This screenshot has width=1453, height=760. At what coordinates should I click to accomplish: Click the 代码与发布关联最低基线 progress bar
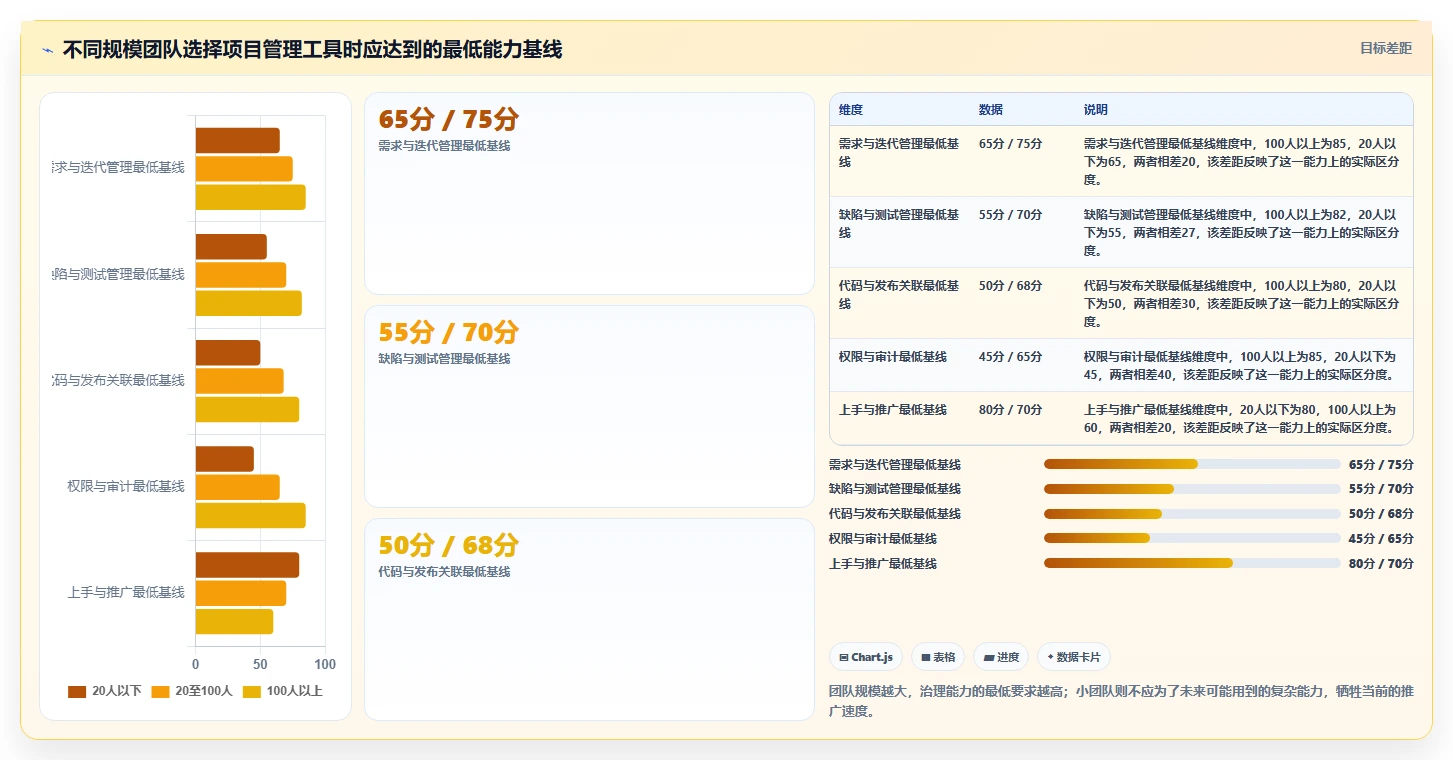pyautogui.click(x=1192, y=514)
